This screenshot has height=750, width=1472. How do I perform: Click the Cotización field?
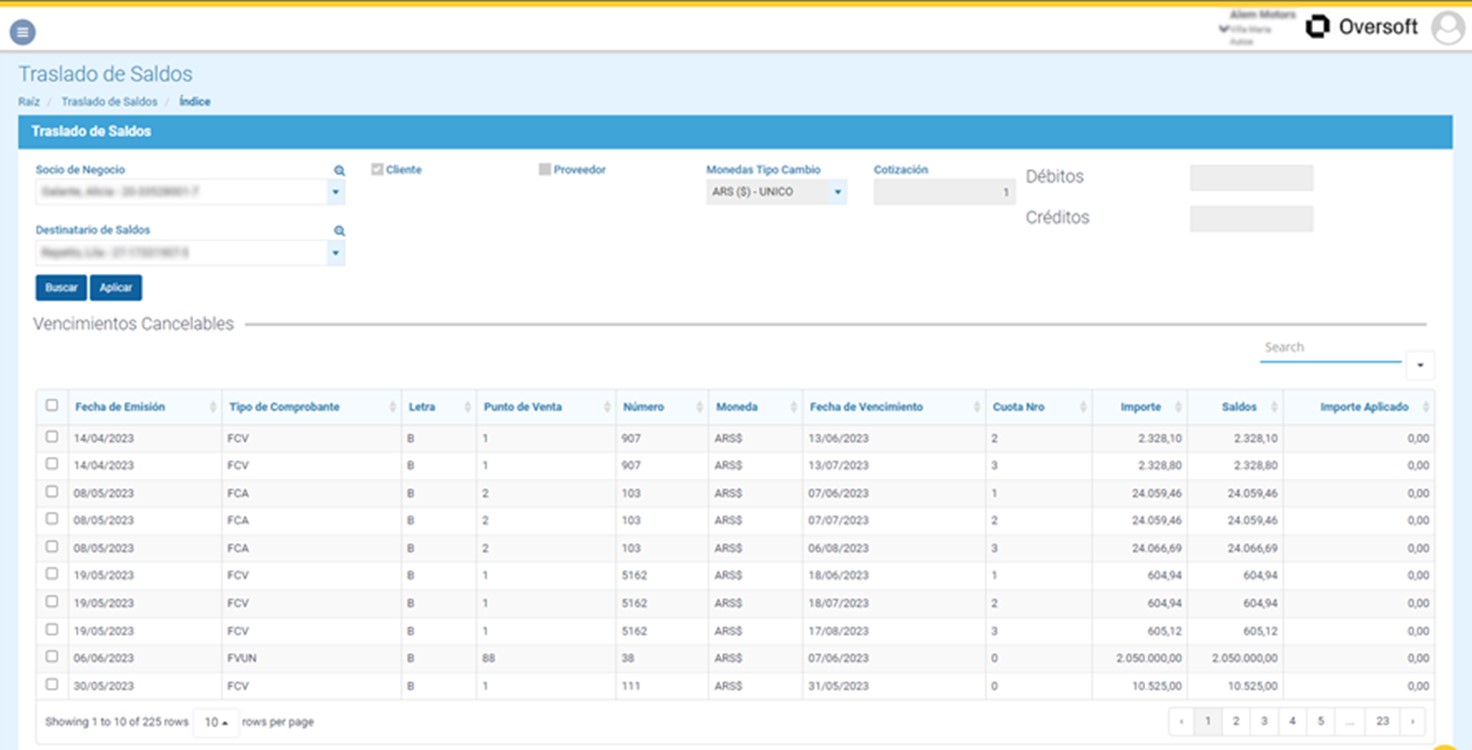(944, 192)
